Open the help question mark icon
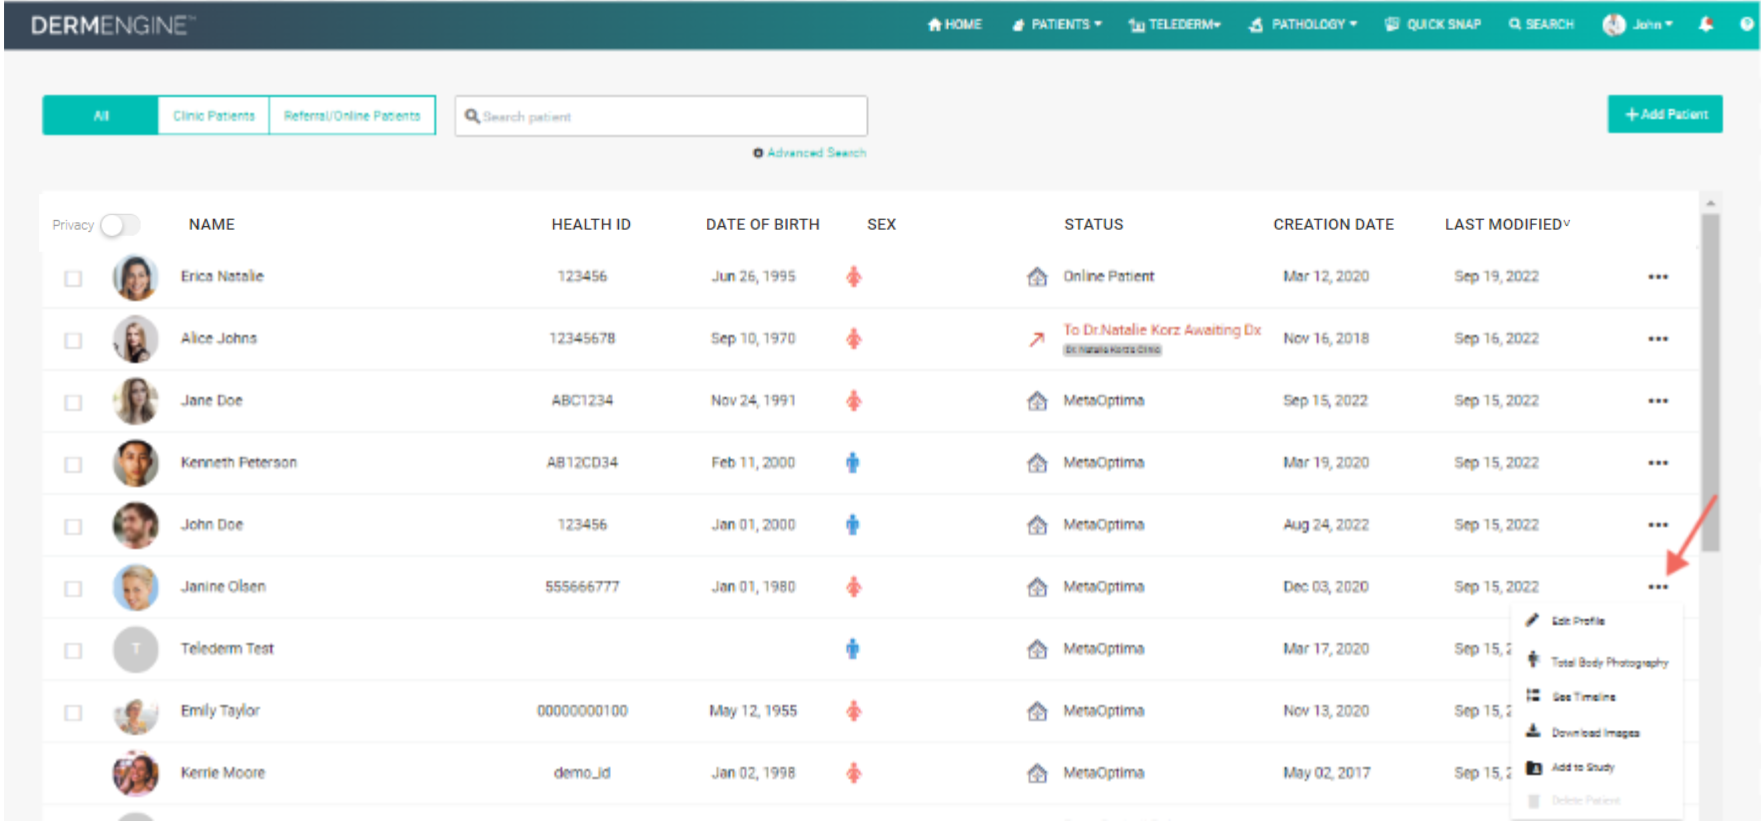The height and width of the screenshot is (834, 1761). pyautogui.click(x=1747, y=24)
